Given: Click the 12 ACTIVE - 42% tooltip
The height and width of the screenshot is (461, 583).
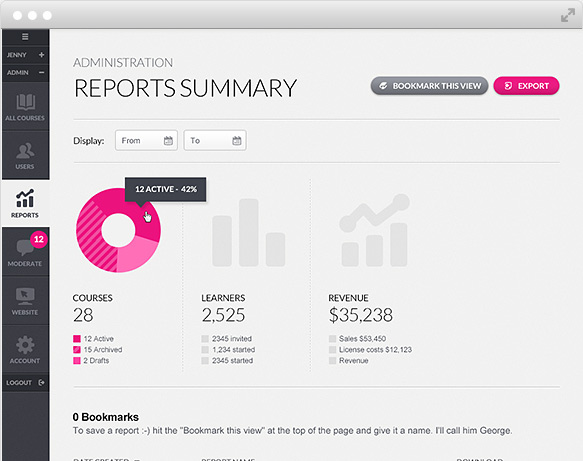Looking at the screenshot, I should (x=165, y=189).
